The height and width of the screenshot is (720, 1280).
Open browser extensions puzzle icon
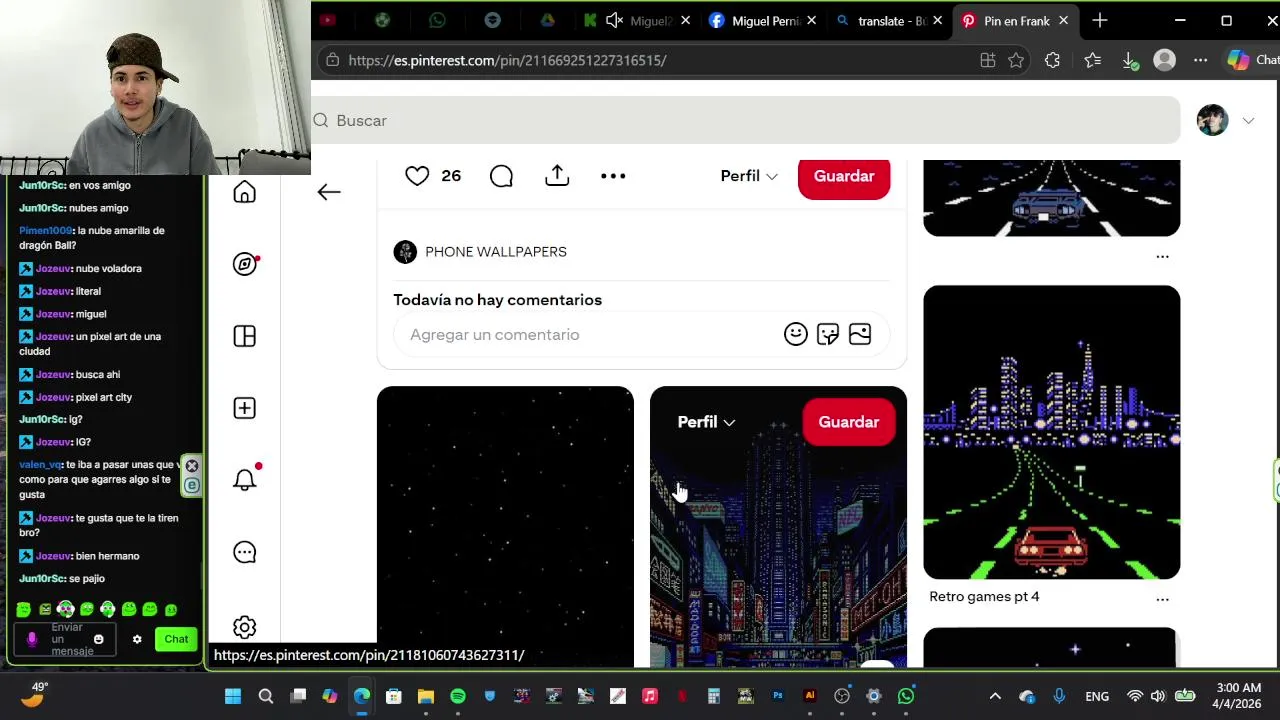(1052, 60)
